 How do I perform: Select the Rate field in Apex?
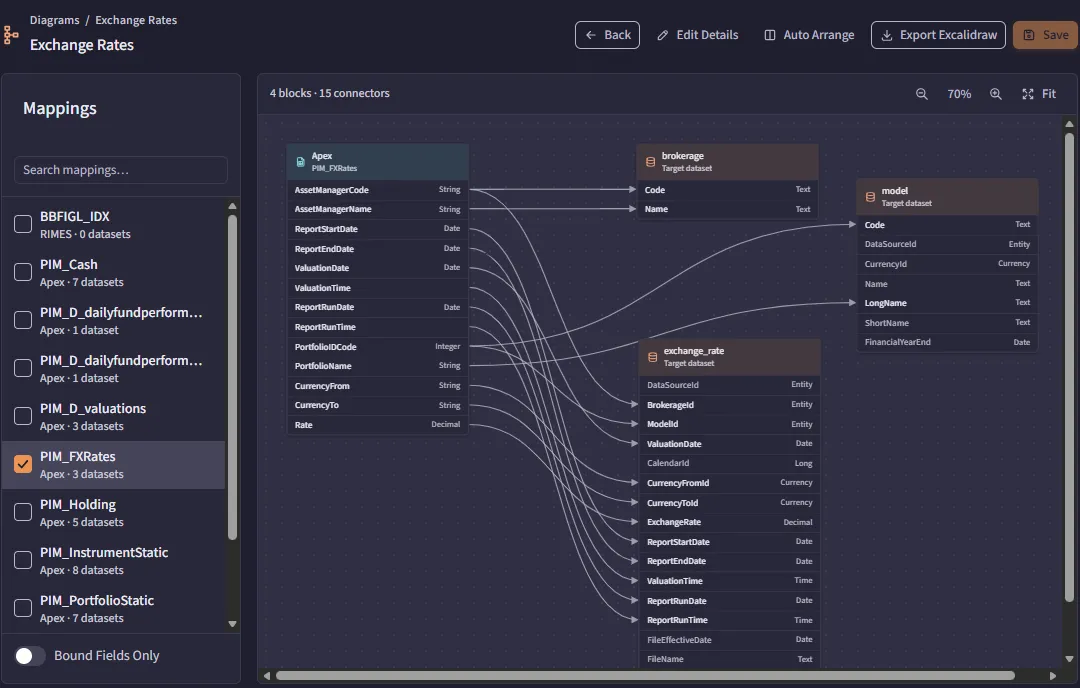pyautogui.click(x=377, y=425)
